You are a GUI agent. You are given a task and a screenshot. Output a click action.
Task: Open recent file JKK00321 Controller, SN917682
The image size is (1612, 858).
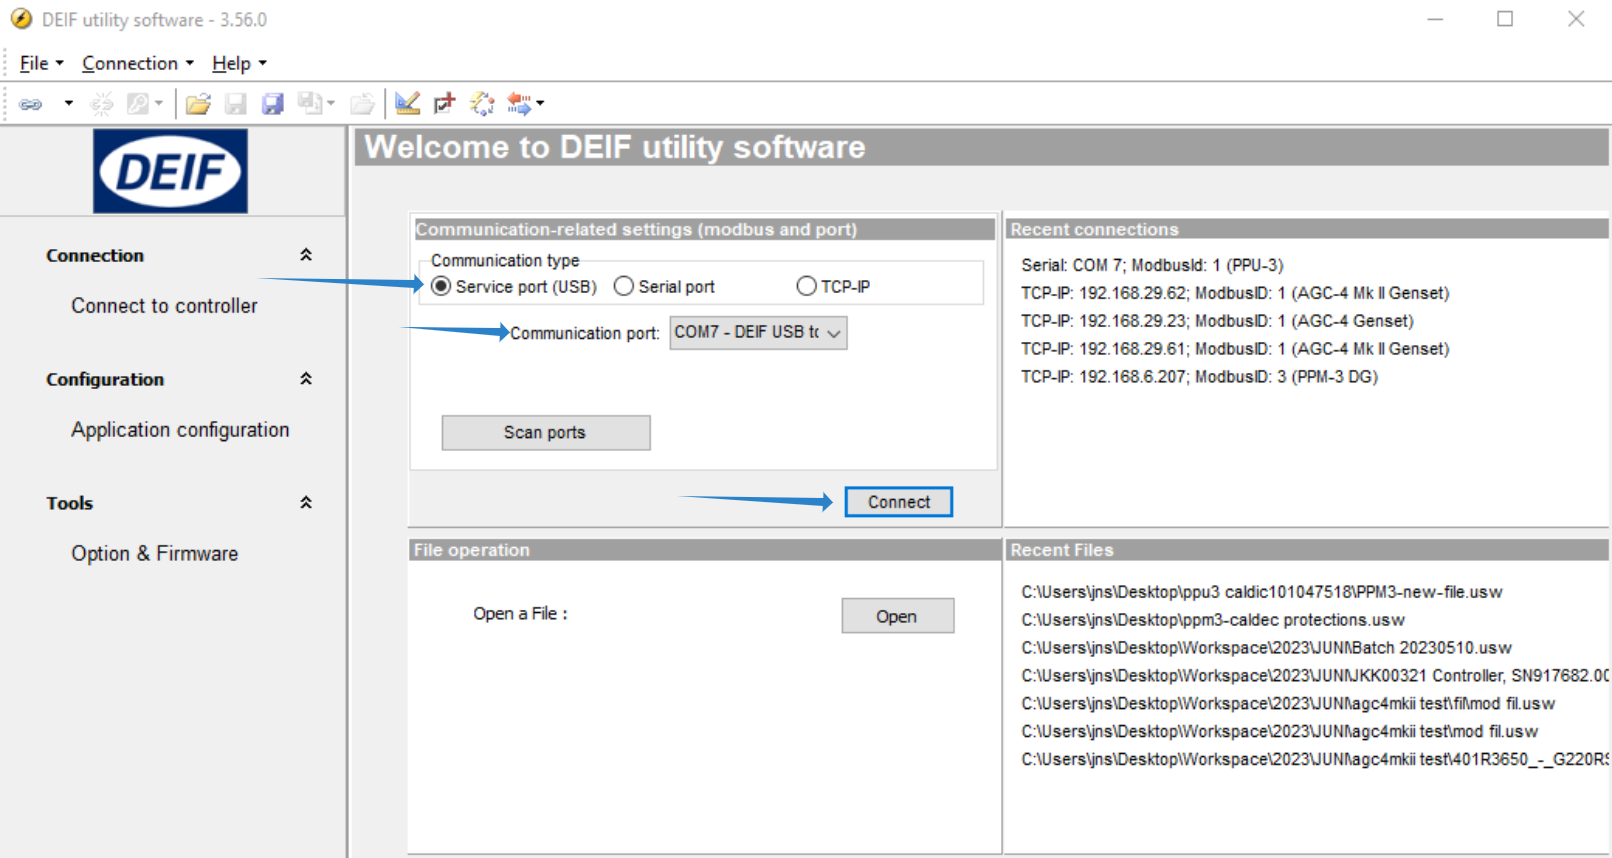coord(1314,676)
